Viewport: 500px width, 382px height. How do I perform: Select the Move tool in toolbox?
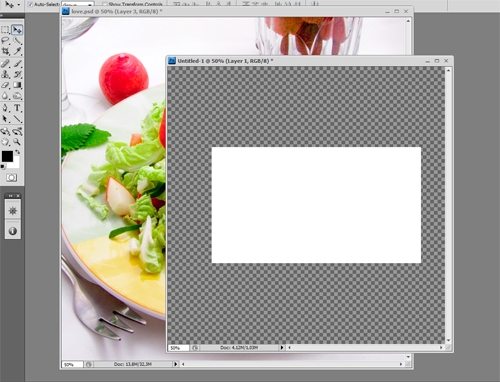pyautogui.click(x=17, y=30)
